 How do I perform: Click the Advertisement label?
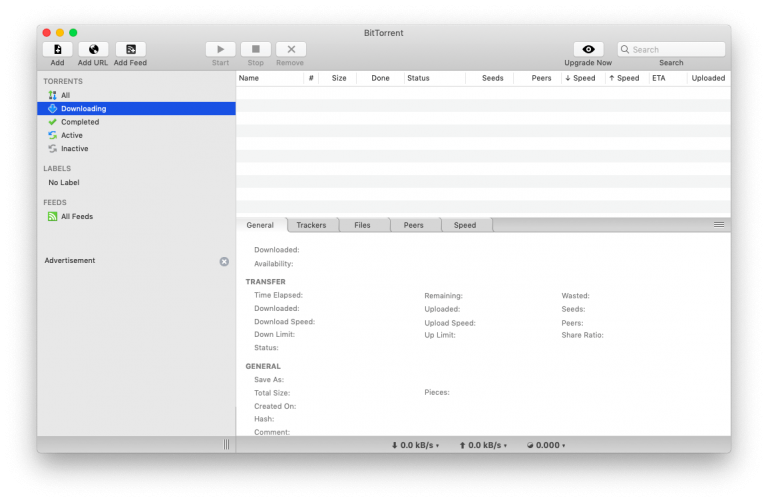click(x=70, y=261)
